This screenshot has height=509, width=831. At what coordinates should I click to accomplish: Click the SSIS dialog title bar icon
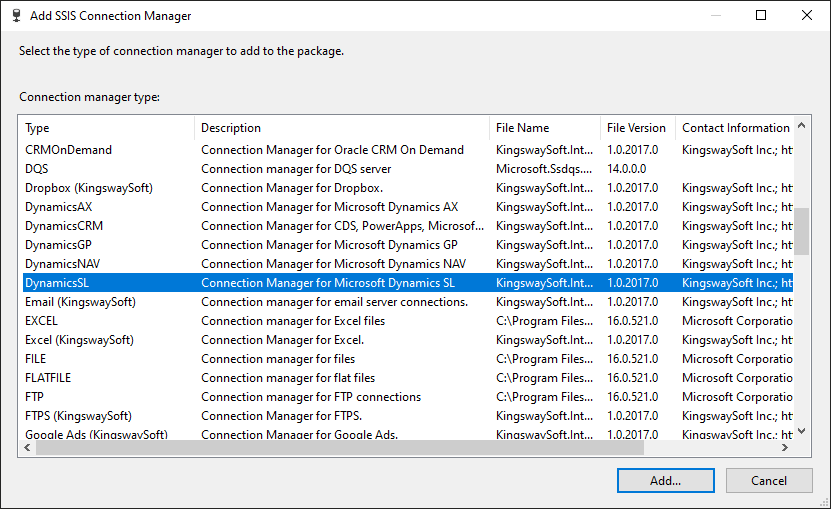[16, 15]
